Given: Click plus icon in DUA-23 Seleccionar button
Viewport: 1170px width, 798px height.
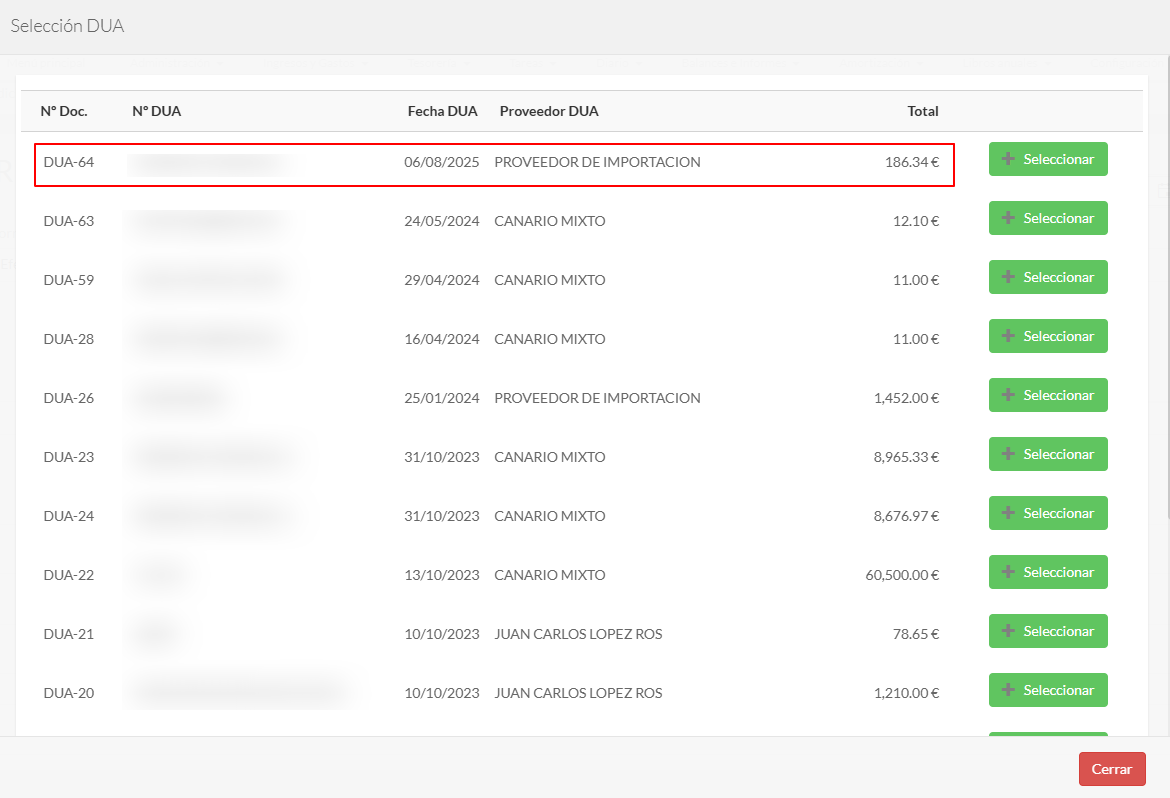Looking at the screenshot, I should [x=1008, y=455].
